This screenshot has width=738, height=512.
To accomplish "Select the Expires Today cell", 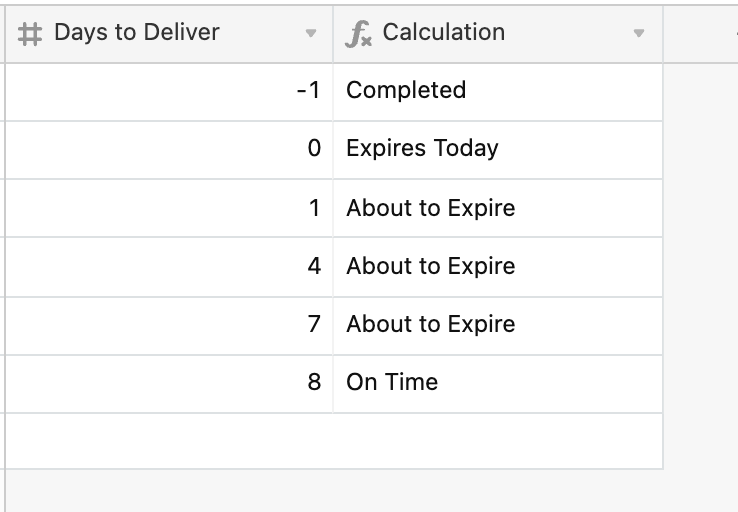I will tap(498, 150).
